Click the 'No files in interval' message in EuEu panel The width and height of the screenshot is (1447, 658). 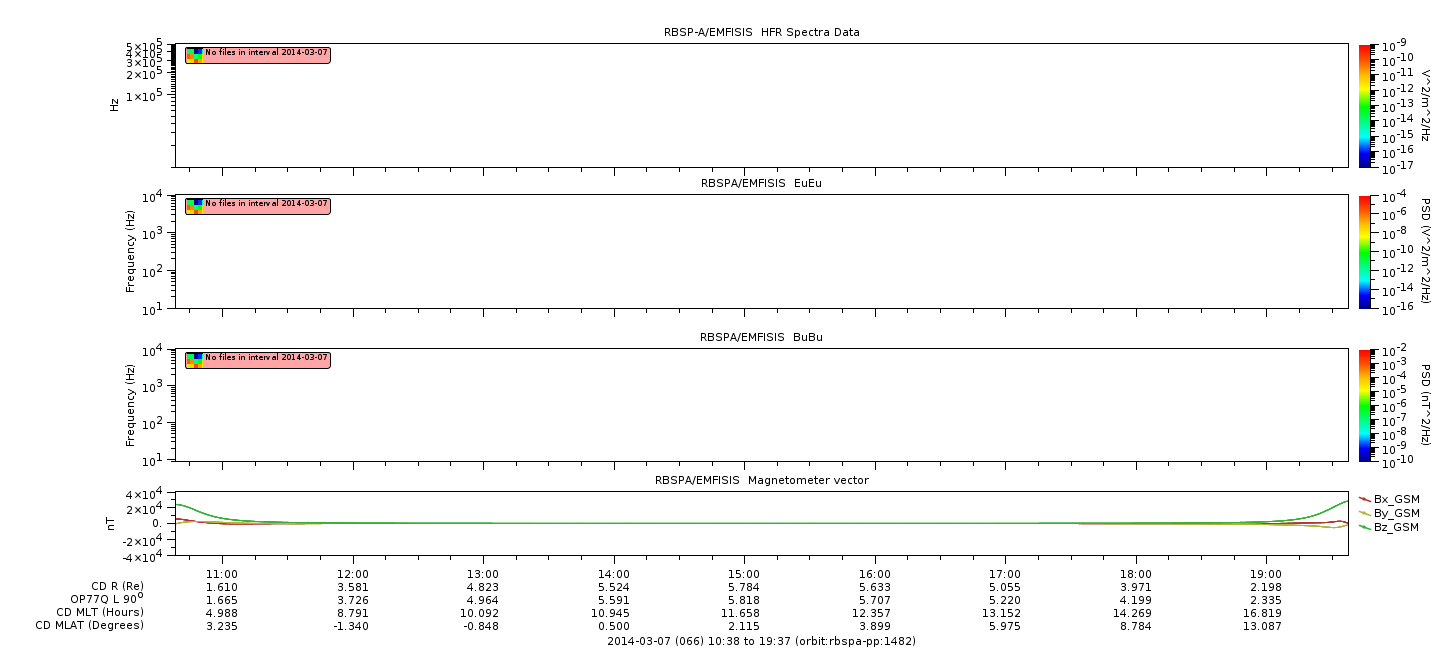pyautogui.click(x=266, y=204)
